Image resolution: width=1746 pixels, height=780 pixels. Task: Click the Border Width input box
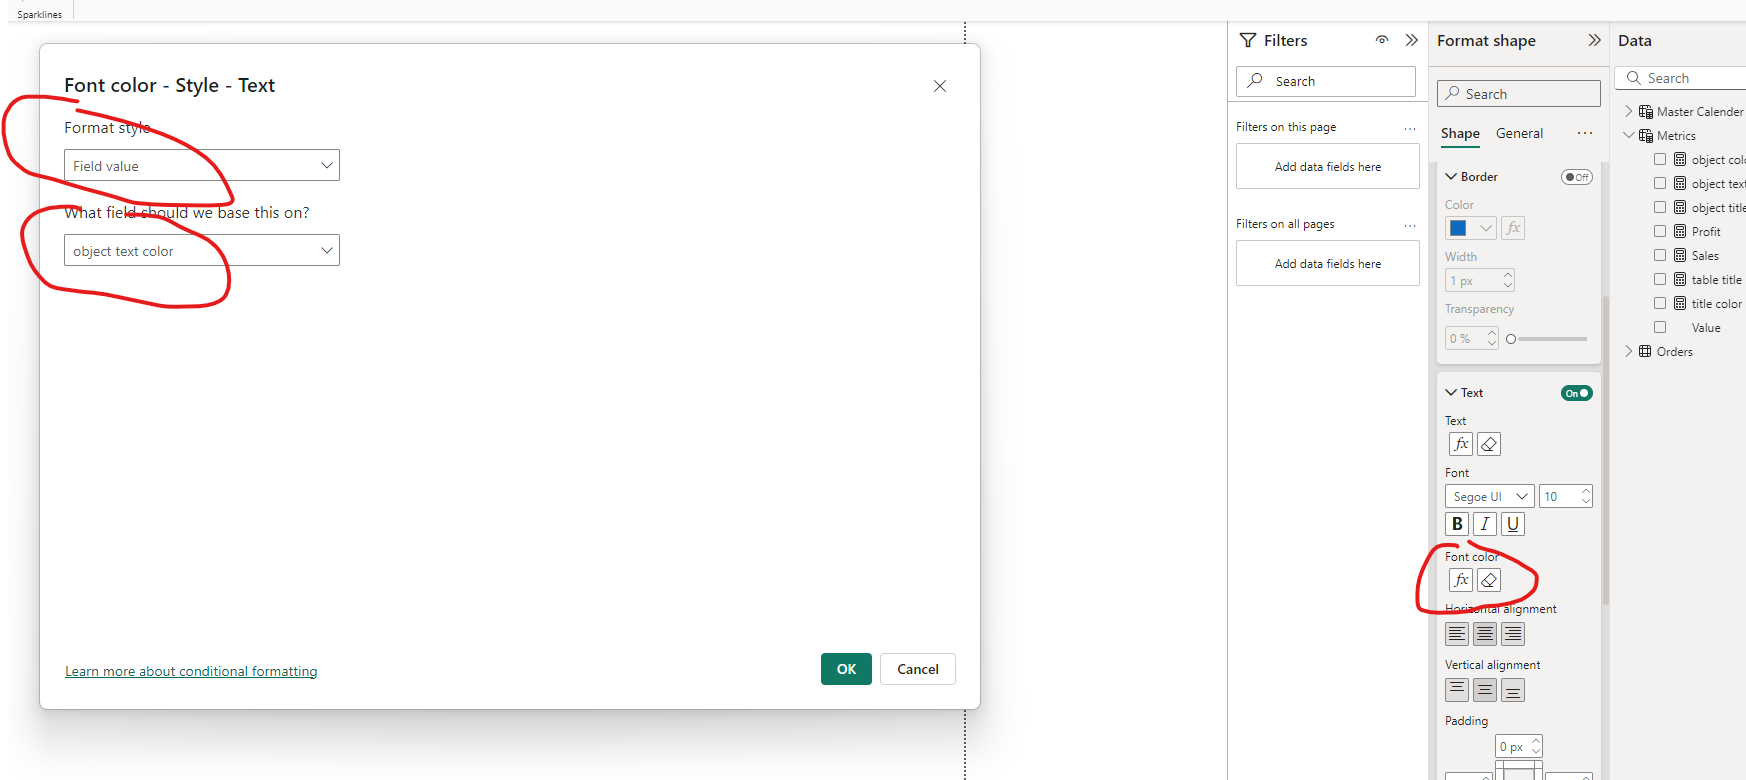pyautogui.click(x=1480, y=280)
